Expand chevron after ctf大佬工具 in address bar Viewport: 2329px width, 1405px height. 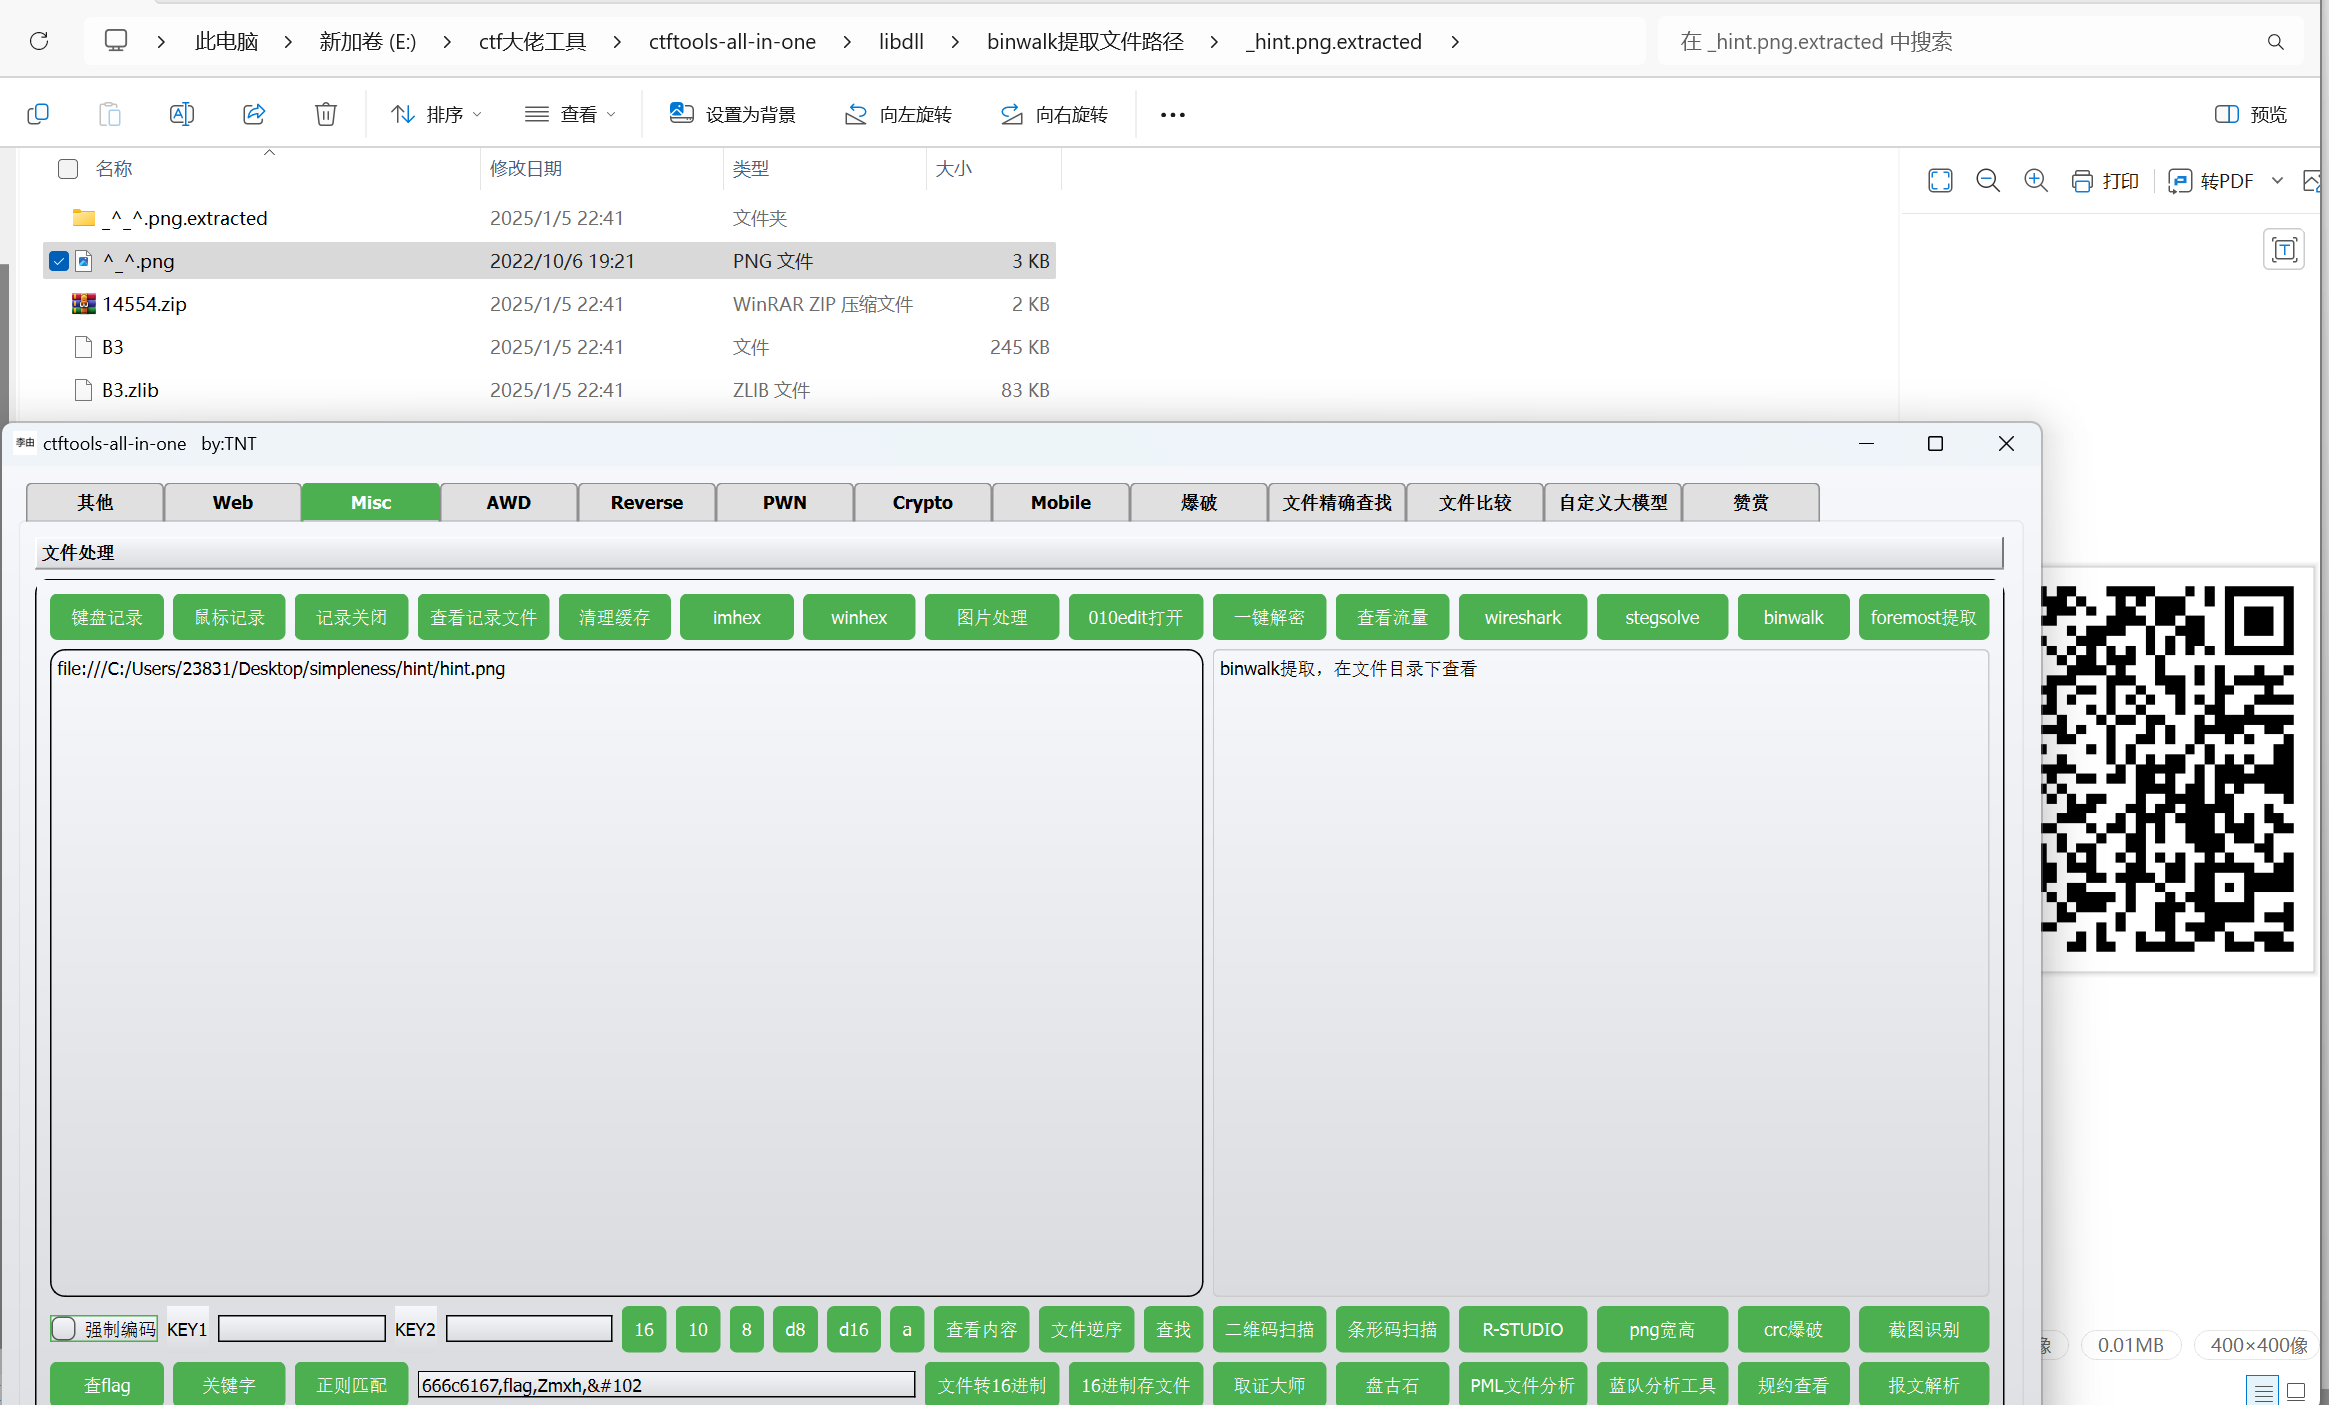tap(617, 42)
